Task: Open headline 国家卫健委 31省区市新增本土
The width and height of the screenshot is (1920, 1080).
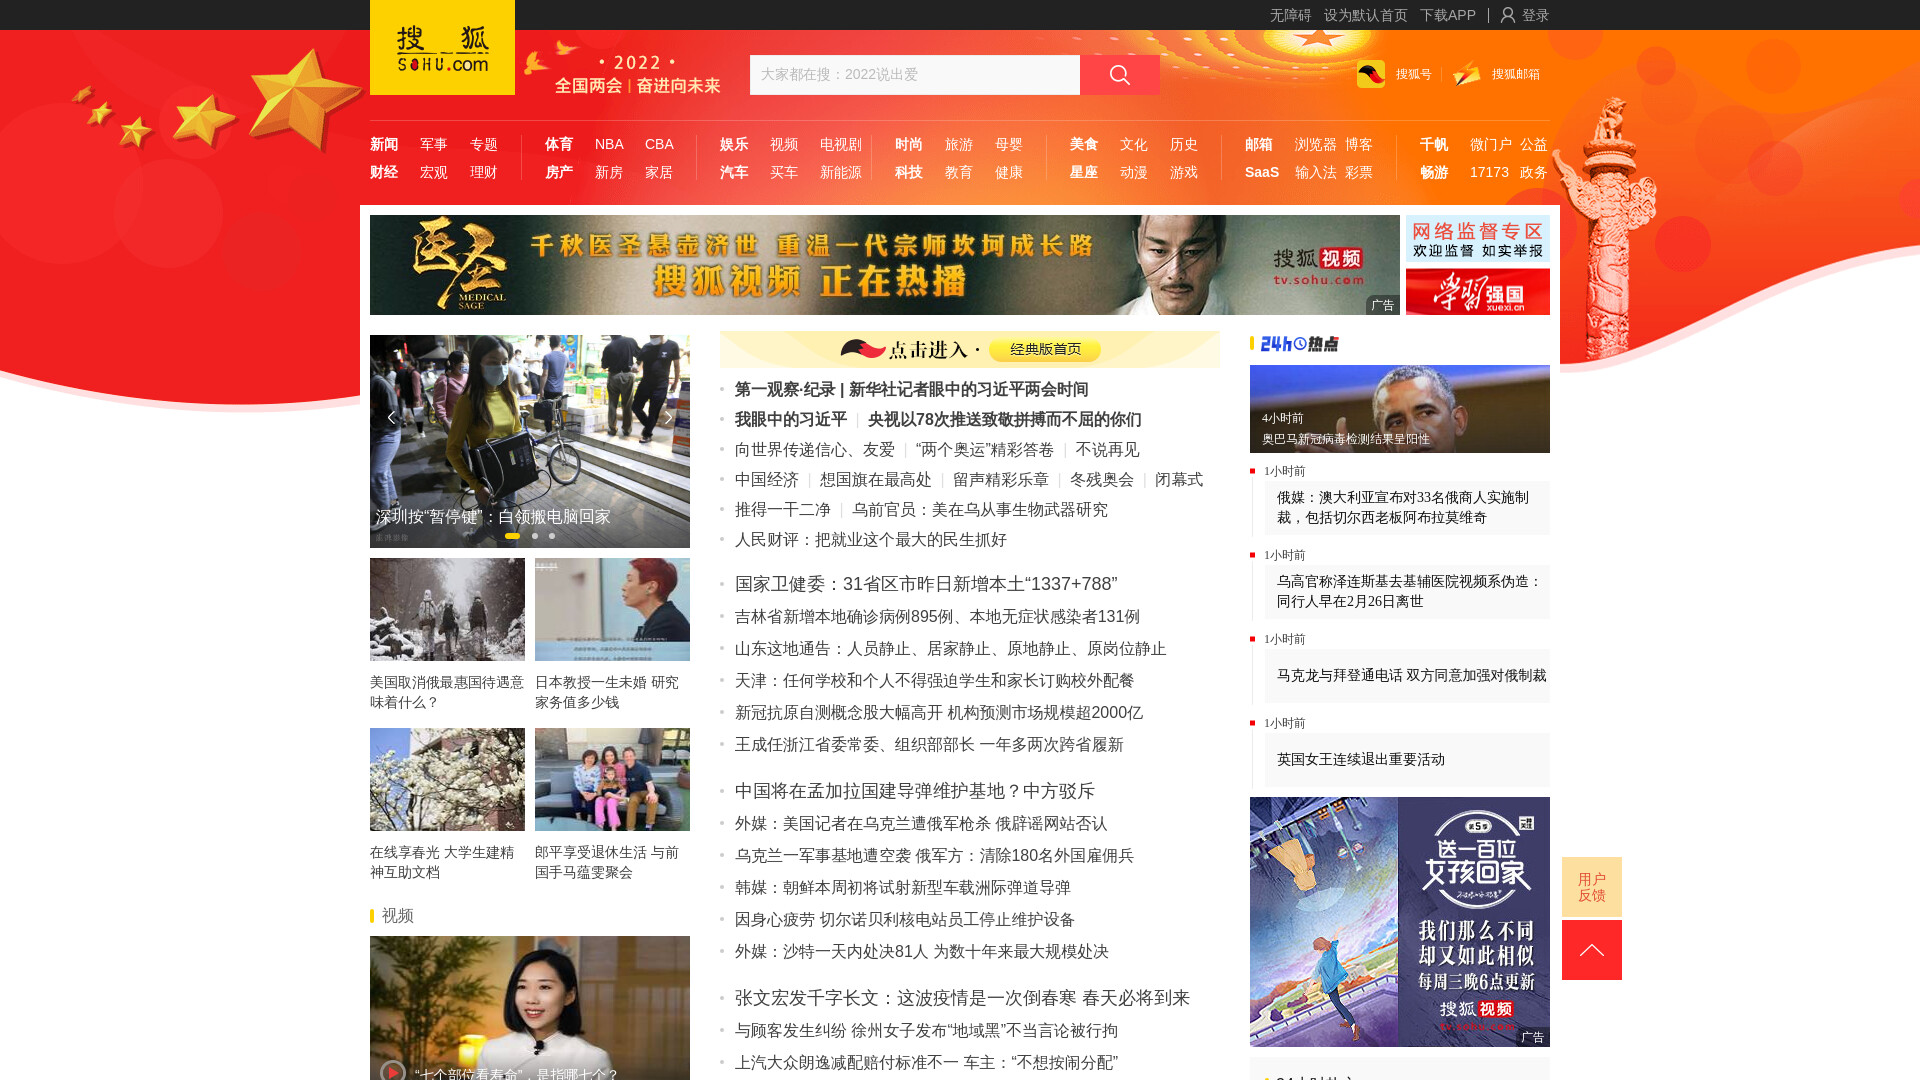Action: pos(926,584)
